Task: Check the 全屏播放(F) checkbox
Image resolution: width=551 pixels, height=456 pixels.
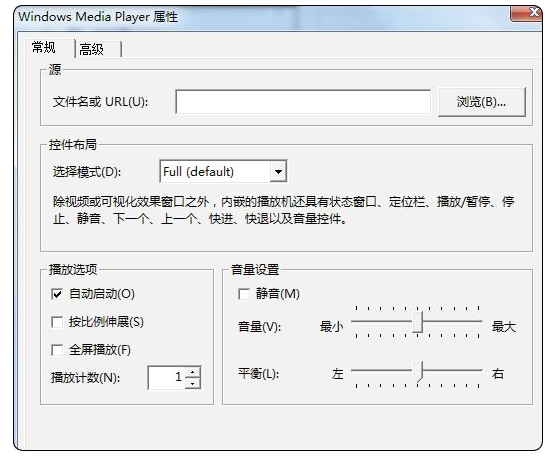Action: click(x=57, y=350)
